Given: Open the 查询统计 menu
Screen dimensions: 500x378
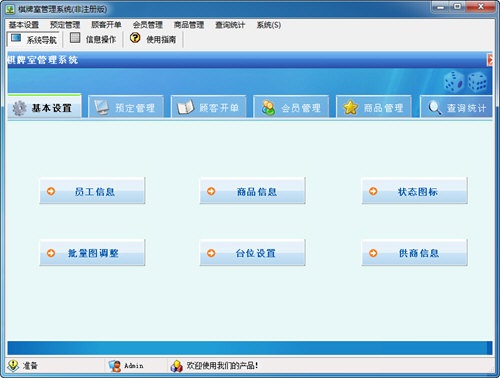Looking at the screenshot, I should pos(230,25).
